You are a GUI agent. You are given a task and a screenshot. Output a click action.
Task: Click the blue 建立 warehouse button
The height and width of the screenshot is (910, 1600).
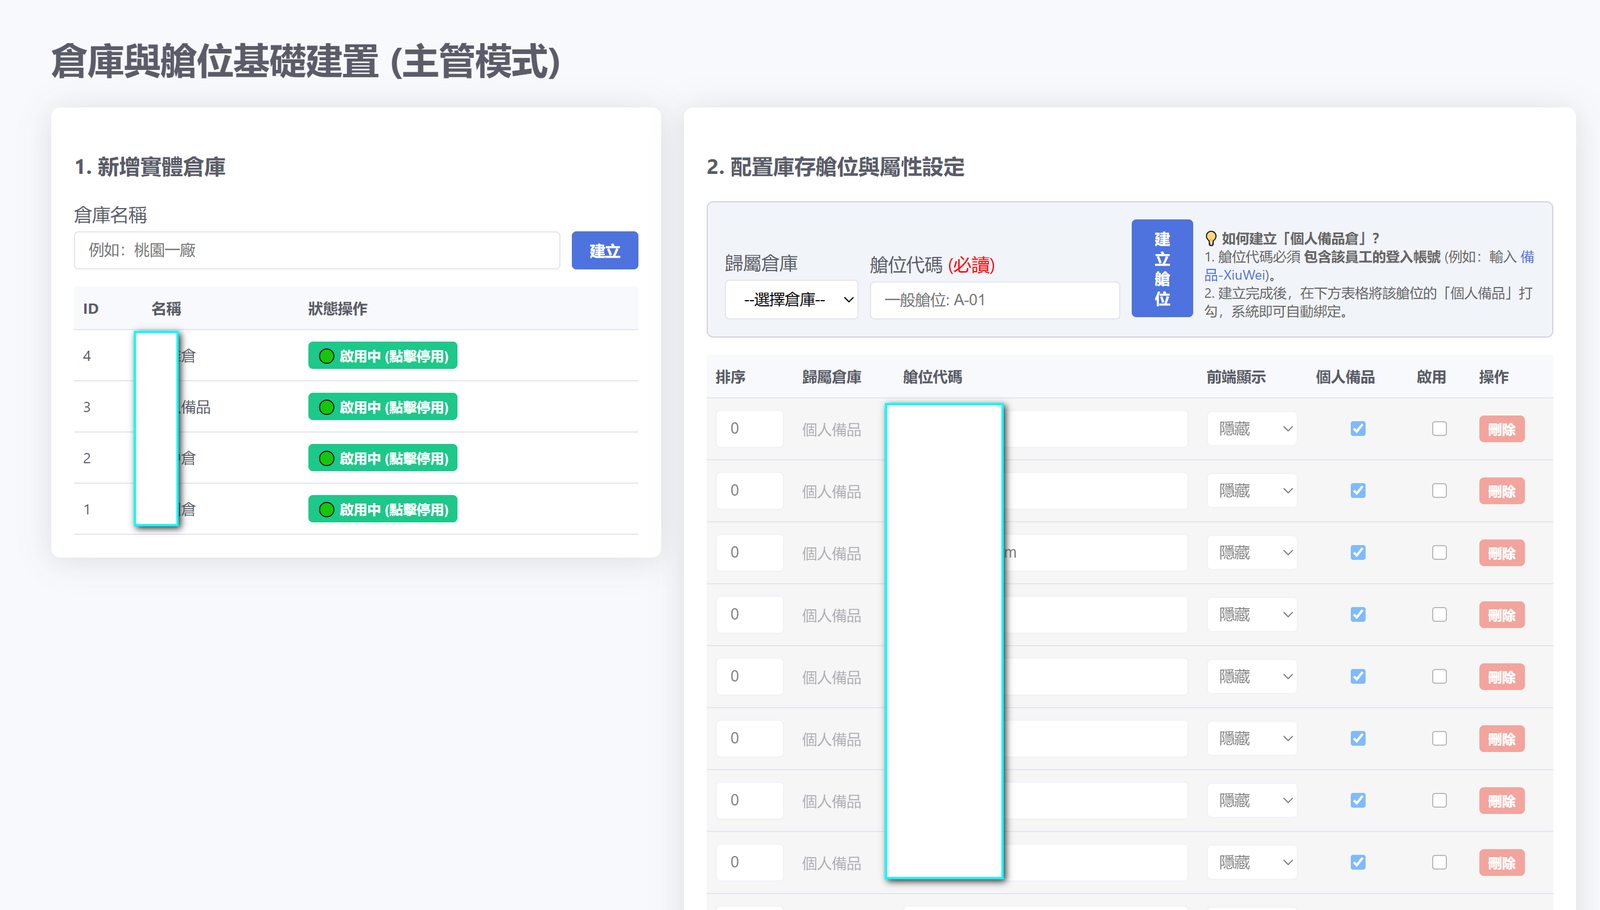605,250
